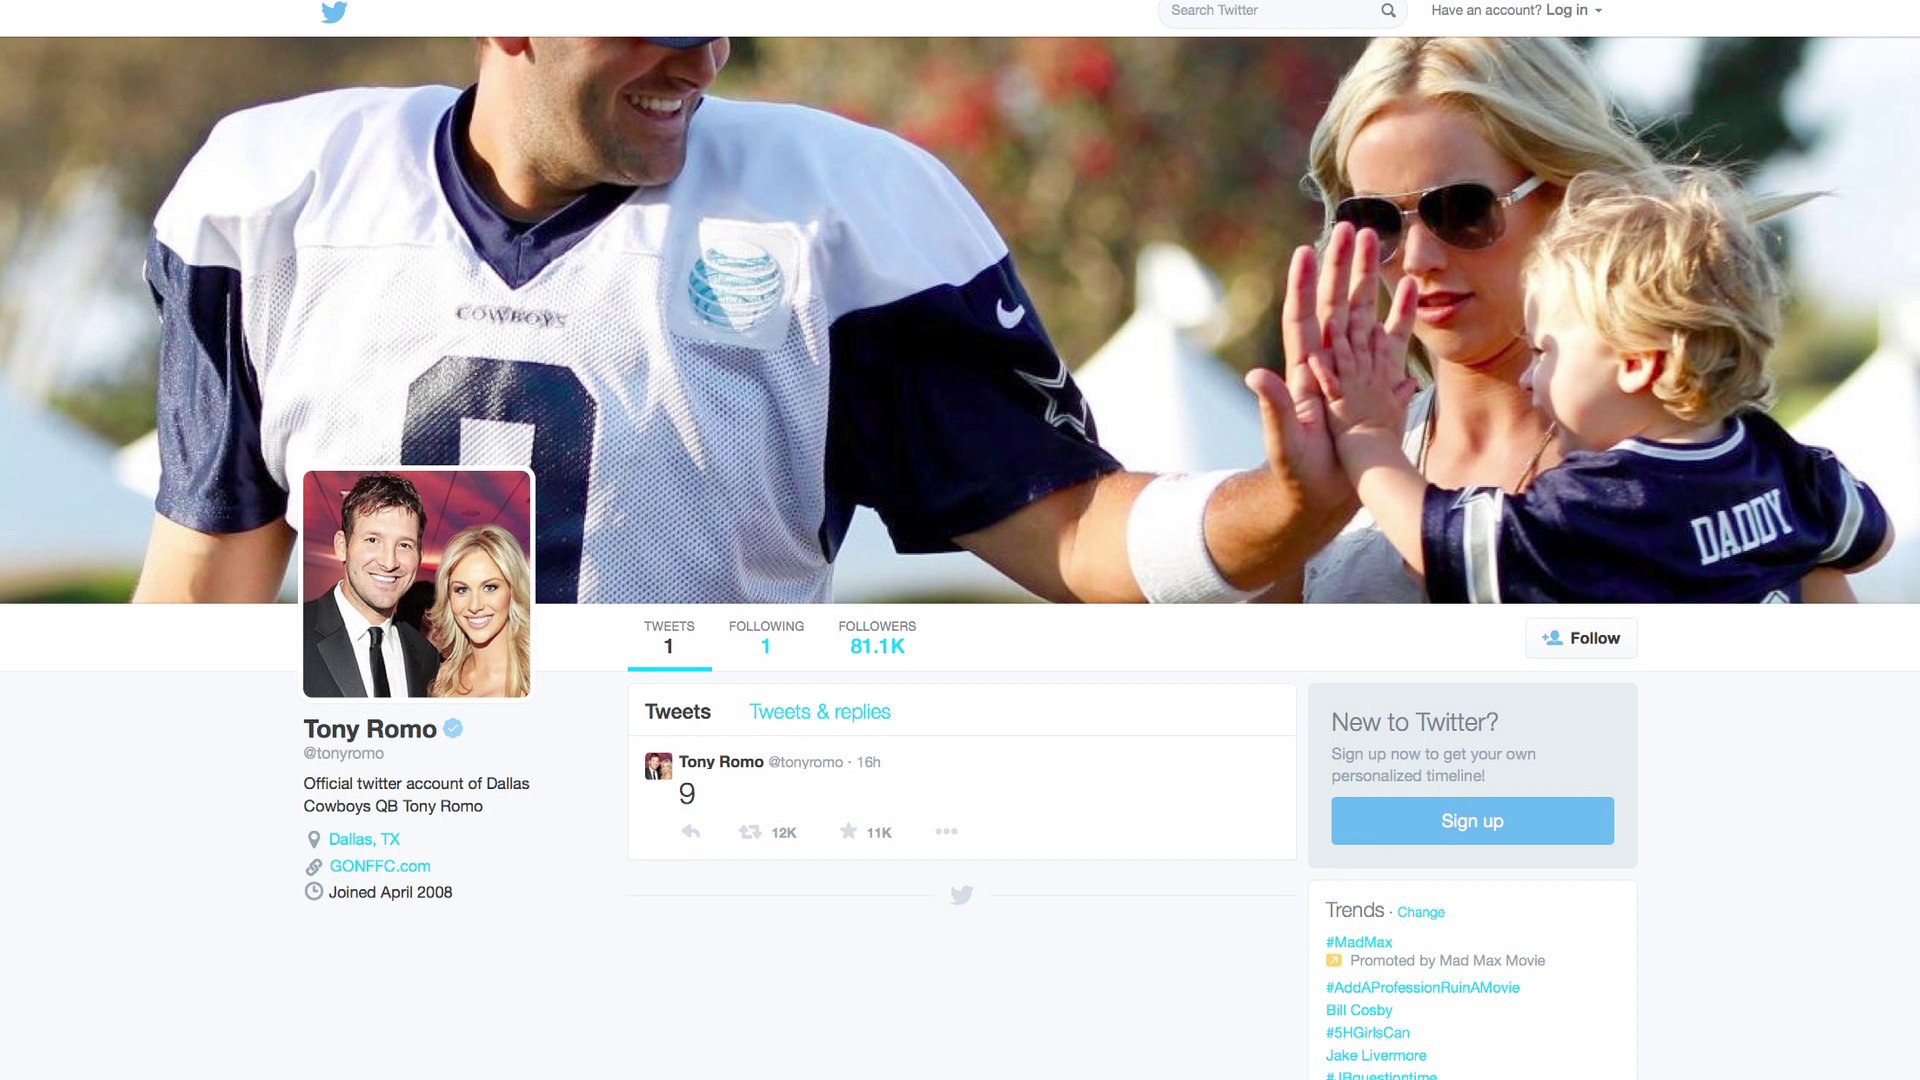Click the verified badge beside Tony Romo
The height and width of the screenshot is (1080, 1920).
[453, 729]
